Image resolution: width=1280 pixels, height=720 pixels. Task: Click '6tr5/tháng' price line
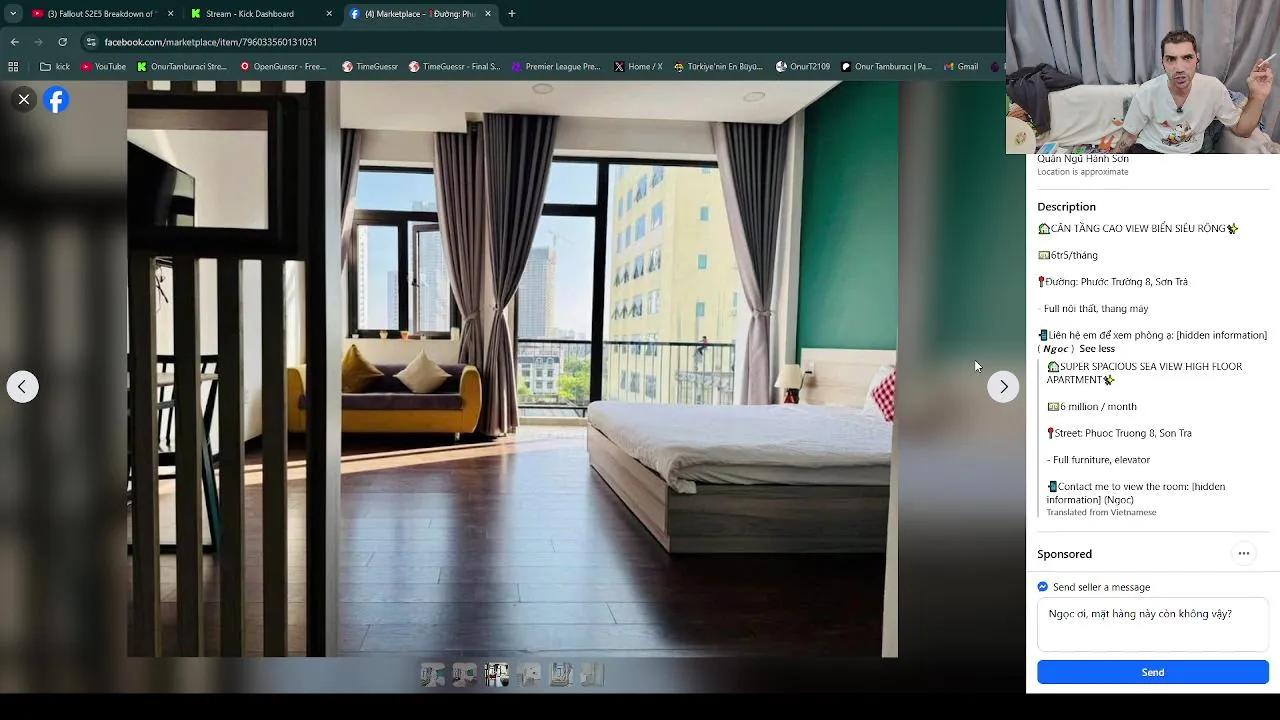pyautogui.click(x=1068, y=255)
